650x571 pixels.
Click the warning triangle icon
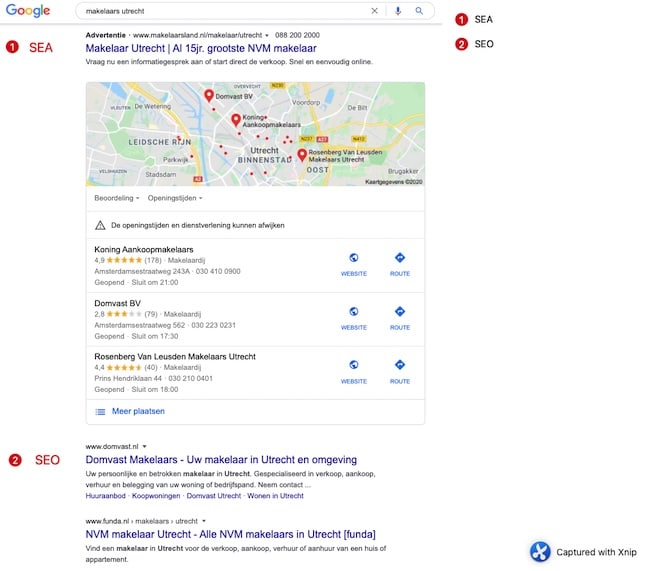(x=100, y=225)
